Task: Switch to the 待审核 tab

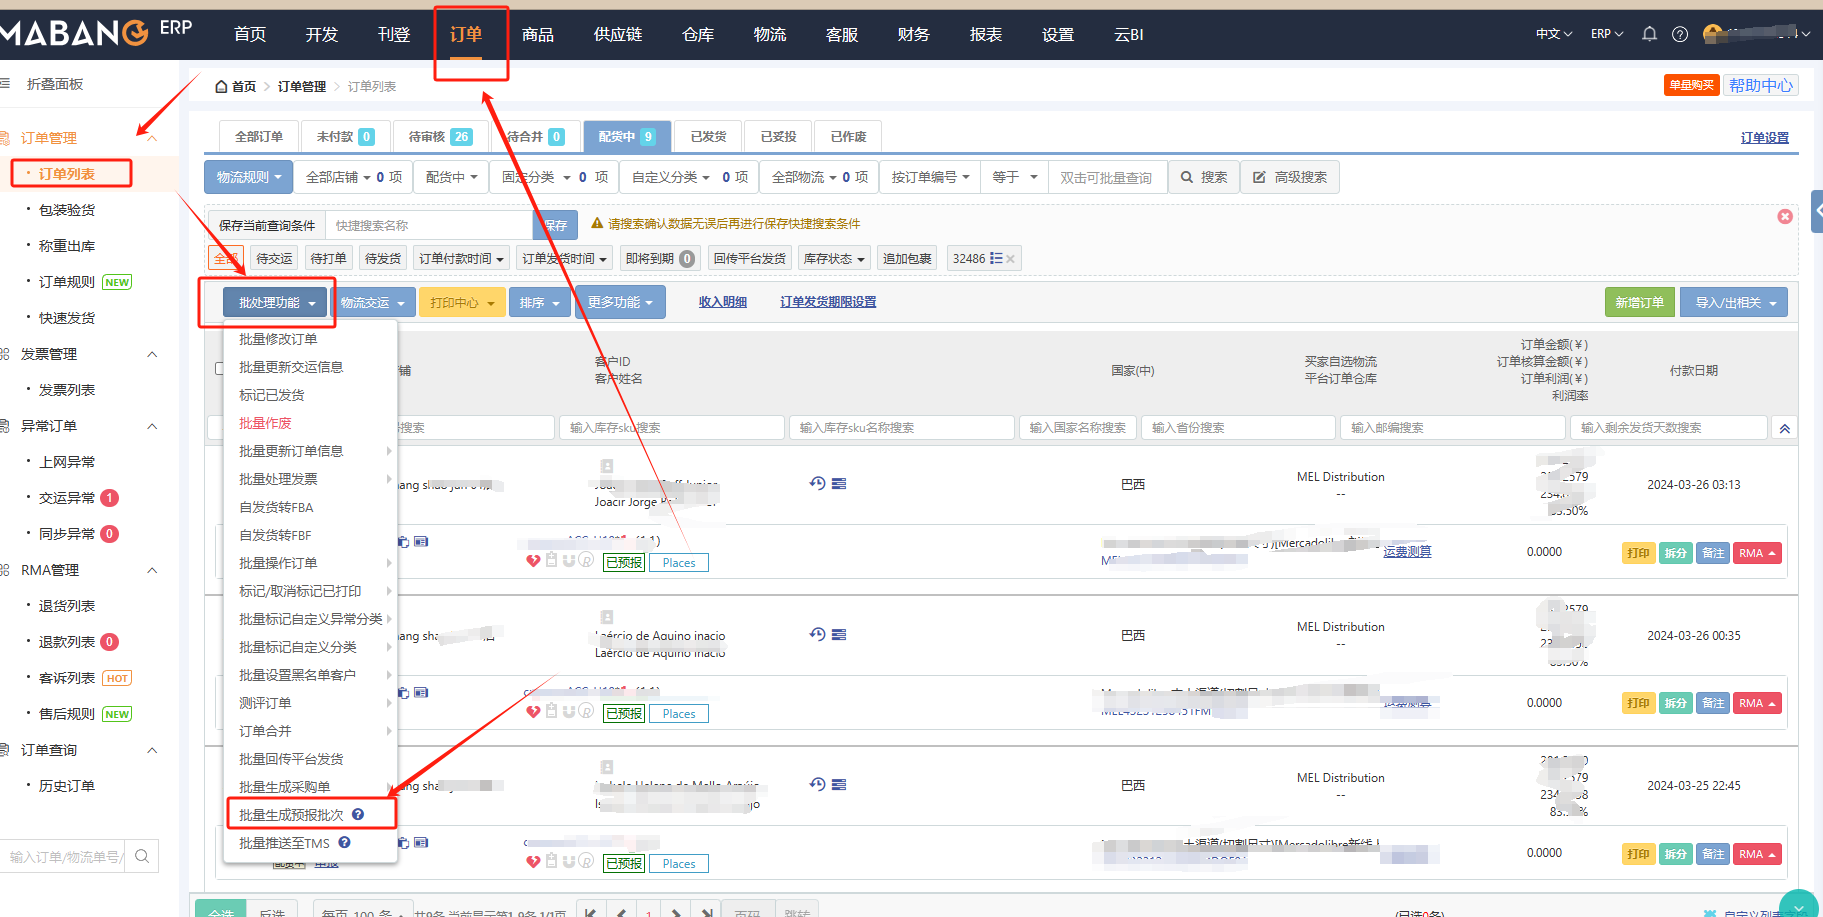Action: [x=440, y=137]
